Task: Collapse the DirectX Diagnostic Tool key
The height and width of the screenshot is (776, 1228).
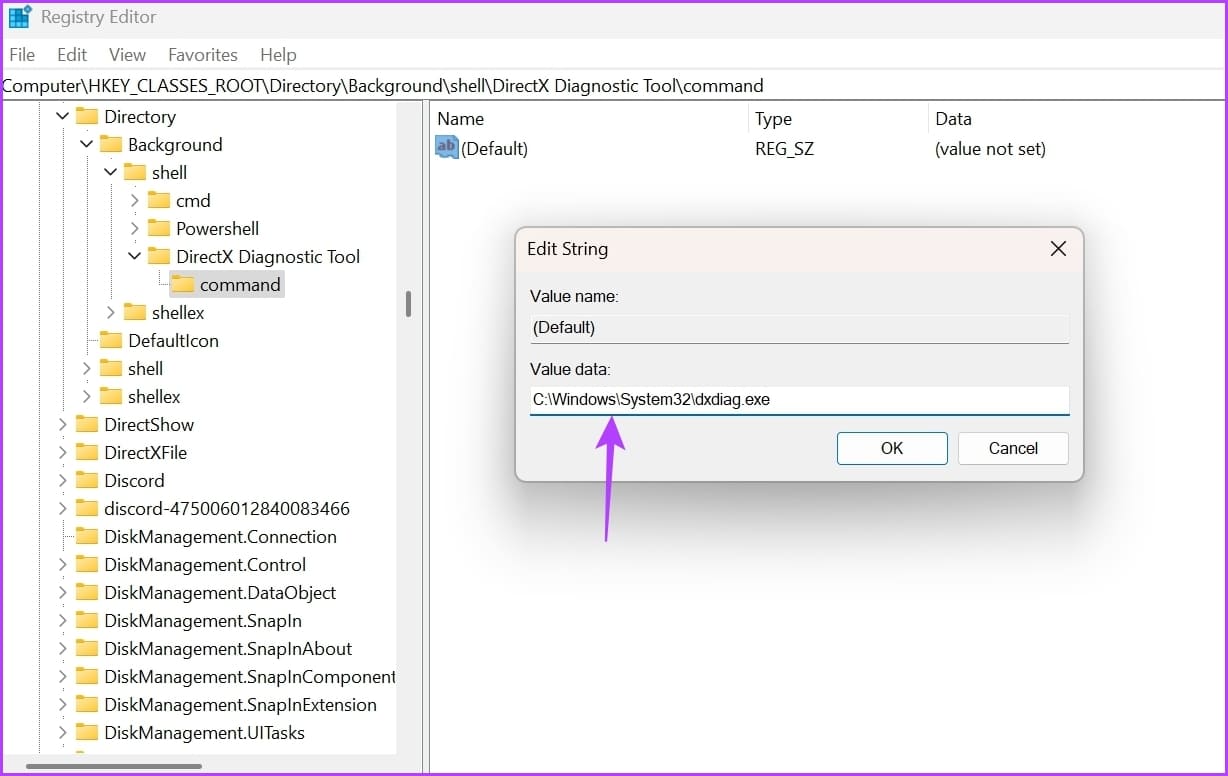Action: pyautogui.click(x=135, y=257)
